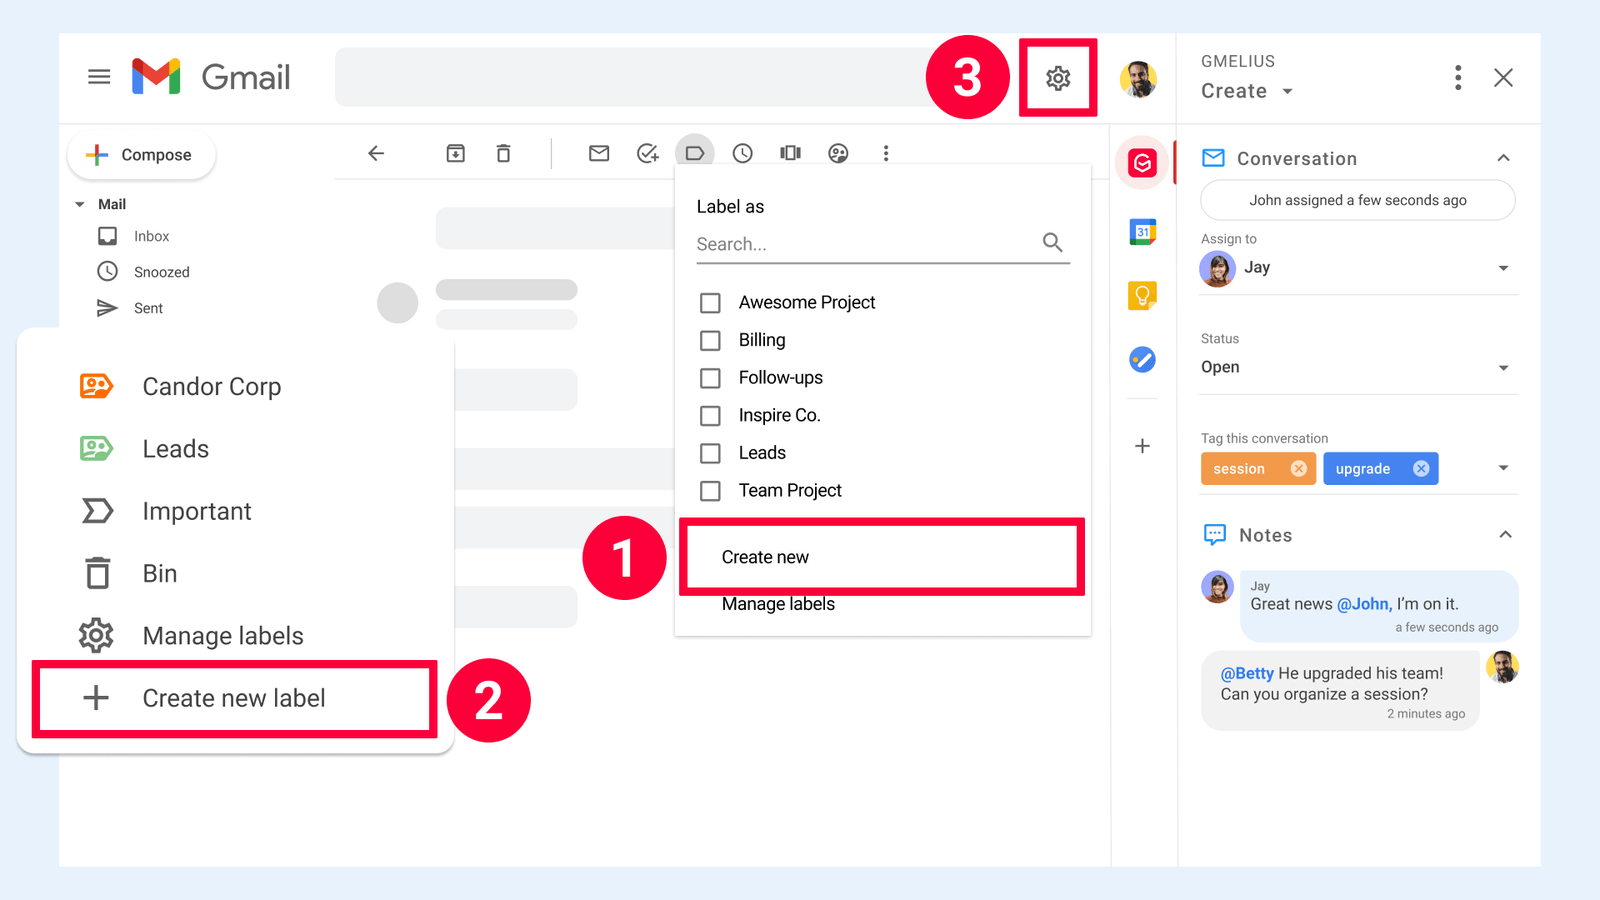Open the snooze clock icon
The height and width of the screenshot is (900, 1600).
[742, 153]
